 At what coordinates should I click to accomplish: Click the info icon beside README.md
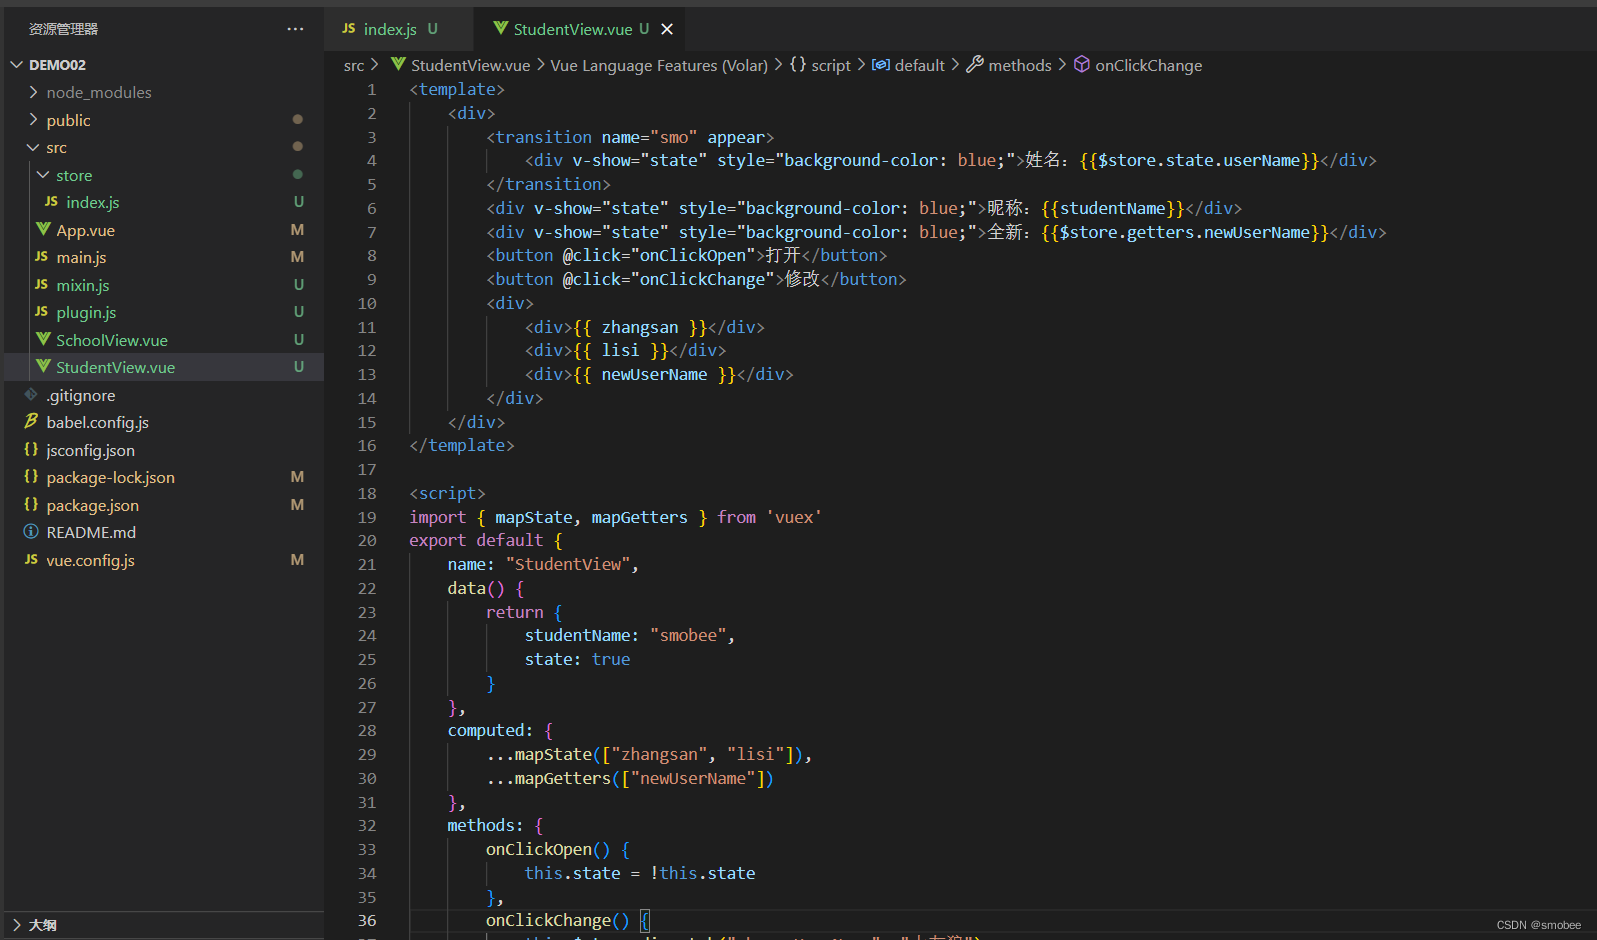(31, 532)
